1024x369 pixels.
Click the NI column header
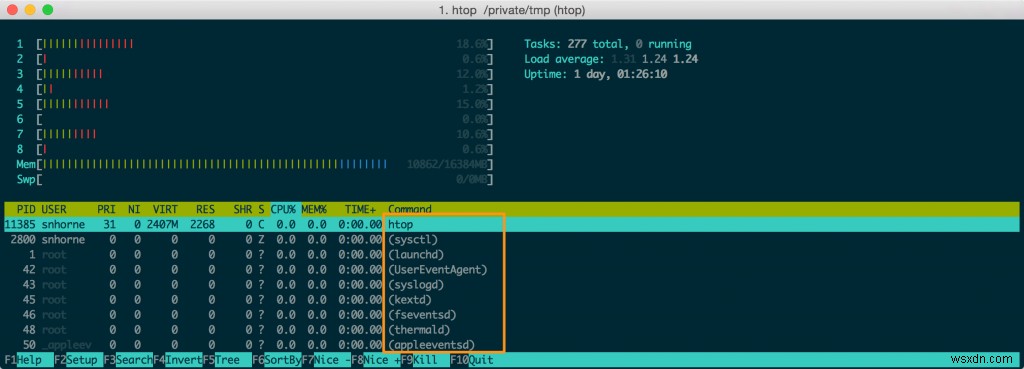pos(134,210)
